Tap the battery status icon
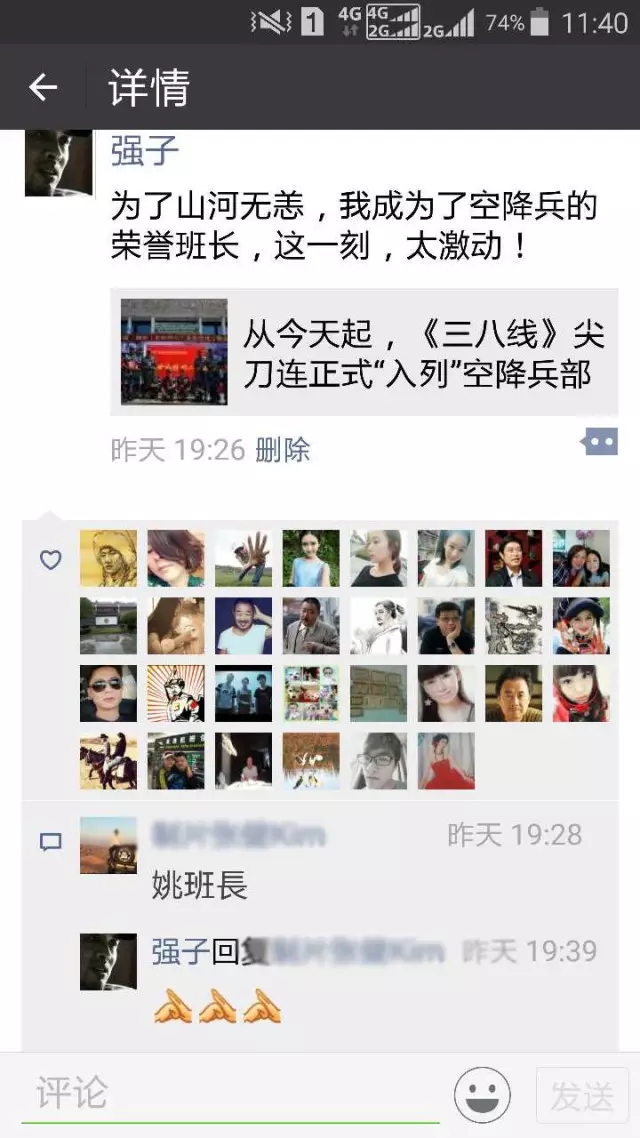The height and width of the screenshot is (1138, 640). click(x=539, y=22)
